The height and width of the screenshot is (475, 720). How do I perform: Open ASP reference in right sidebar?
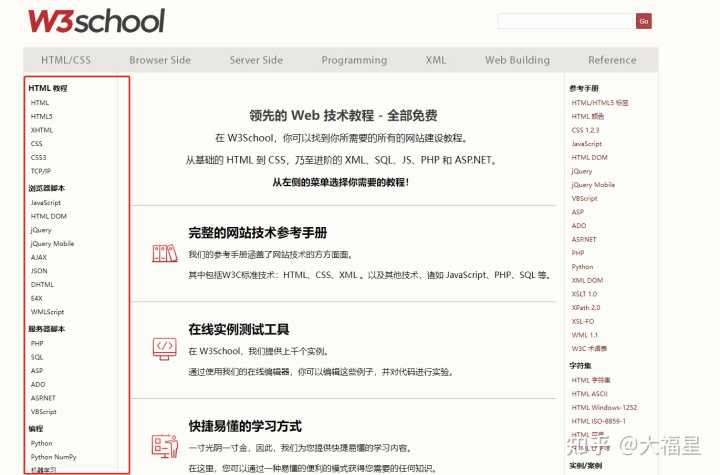[577, 212]
